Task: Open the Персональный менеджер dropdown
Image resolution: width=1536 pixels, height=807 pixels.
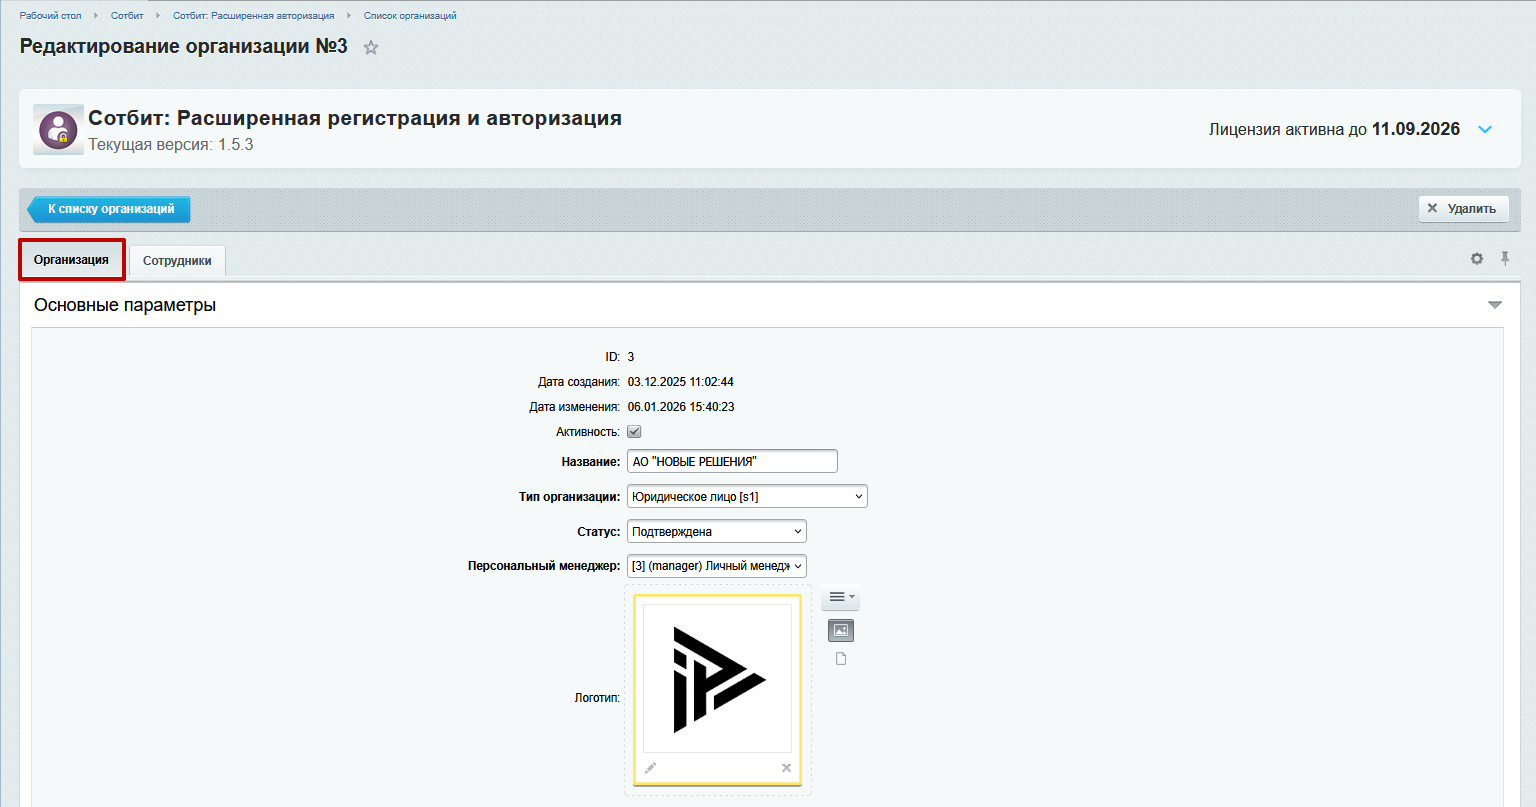Action: (x=716, y=566)
